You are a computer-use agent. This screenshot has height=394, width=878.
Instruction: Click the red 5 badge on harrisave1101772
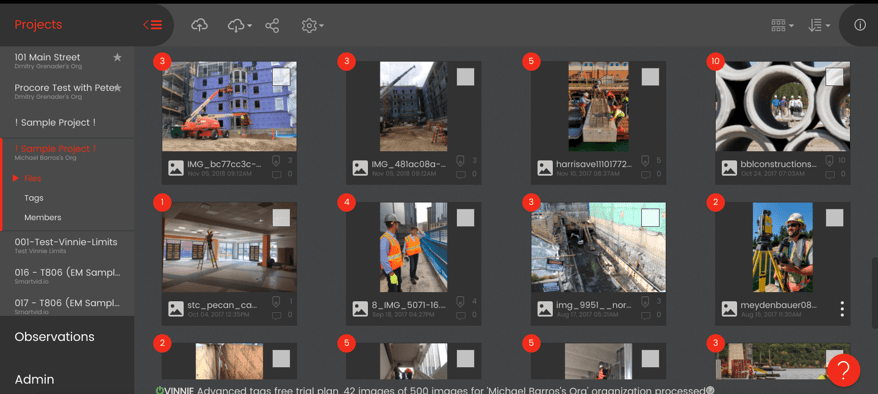(531, 62)
